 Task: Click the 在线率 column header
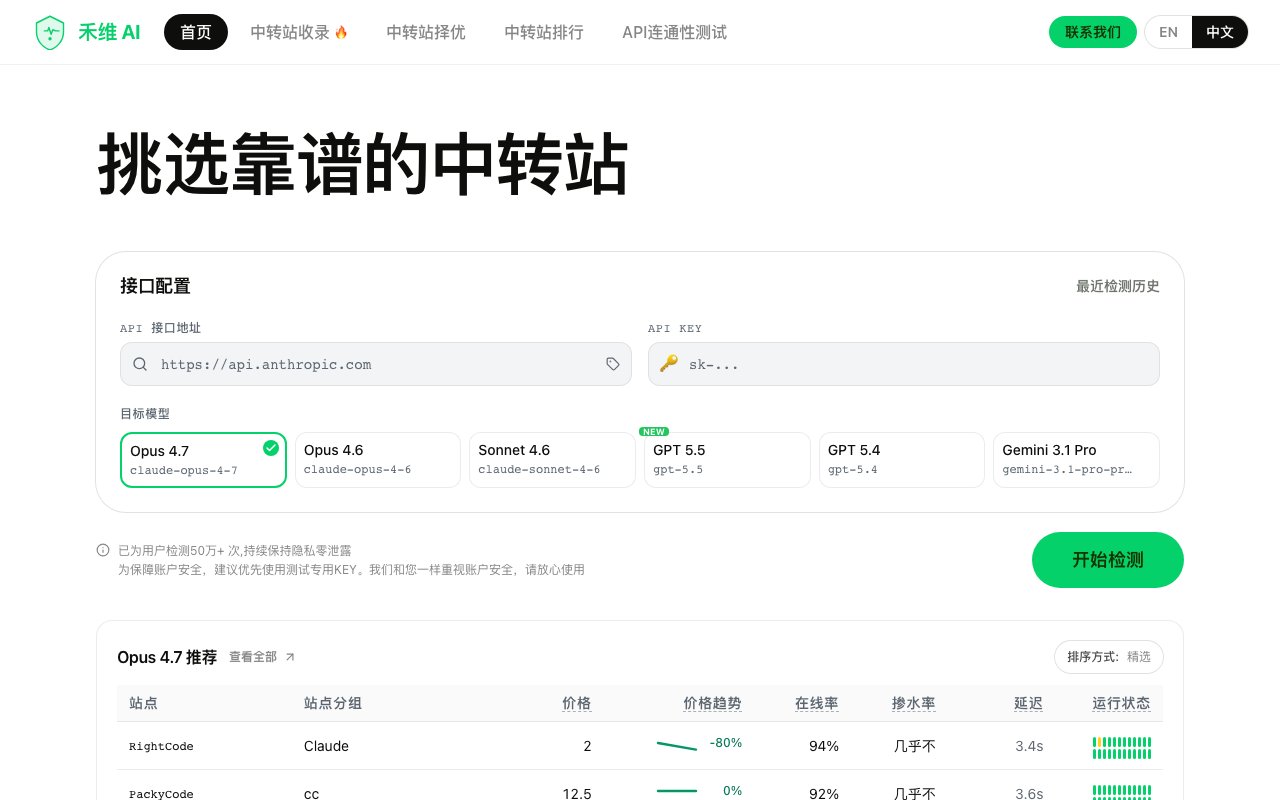click(x=817, y=703)
